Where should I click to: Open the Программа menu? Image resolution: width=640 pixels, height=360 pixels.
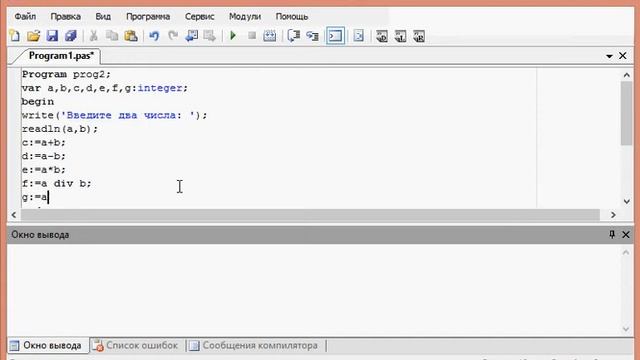click(148, 17)
